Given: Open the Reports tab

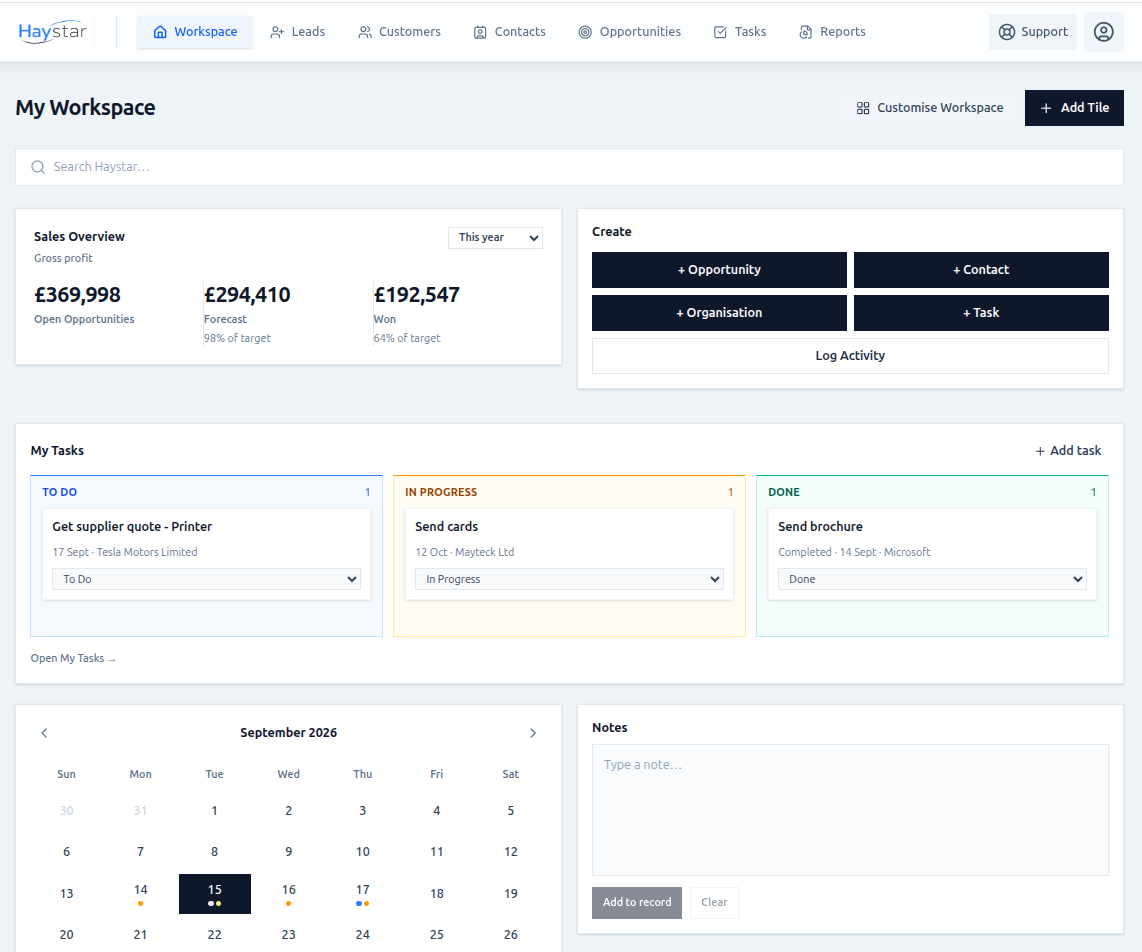Looking at the screenshot, I should pos(832,32).
